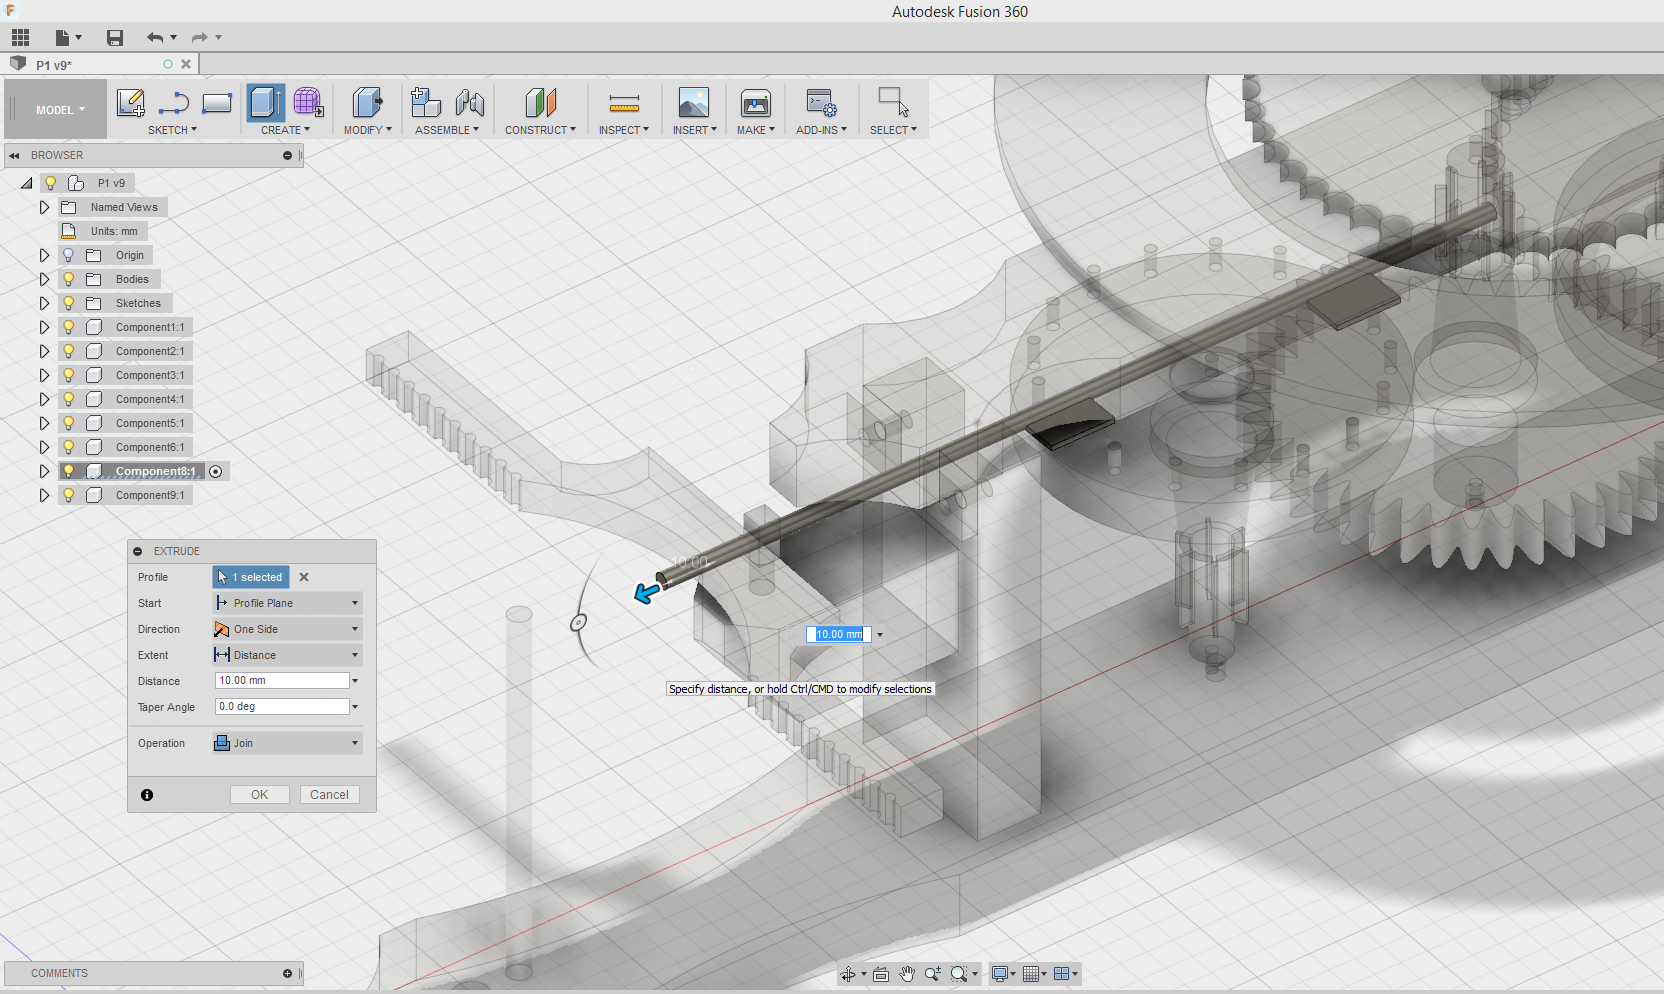Open the CONSTRUCT menu
The image size is (1664, 994).
pyautogui.click(x=540, y=130)
